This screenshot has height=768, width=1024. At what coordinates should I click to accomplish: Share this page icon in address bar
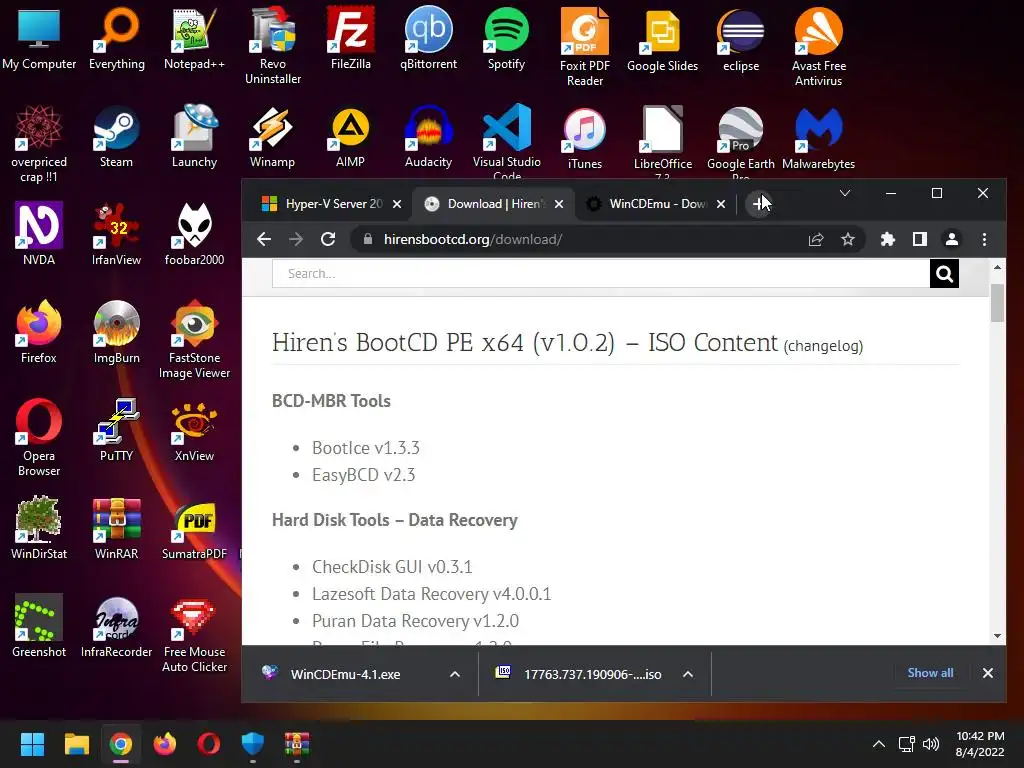coord(816,240)
